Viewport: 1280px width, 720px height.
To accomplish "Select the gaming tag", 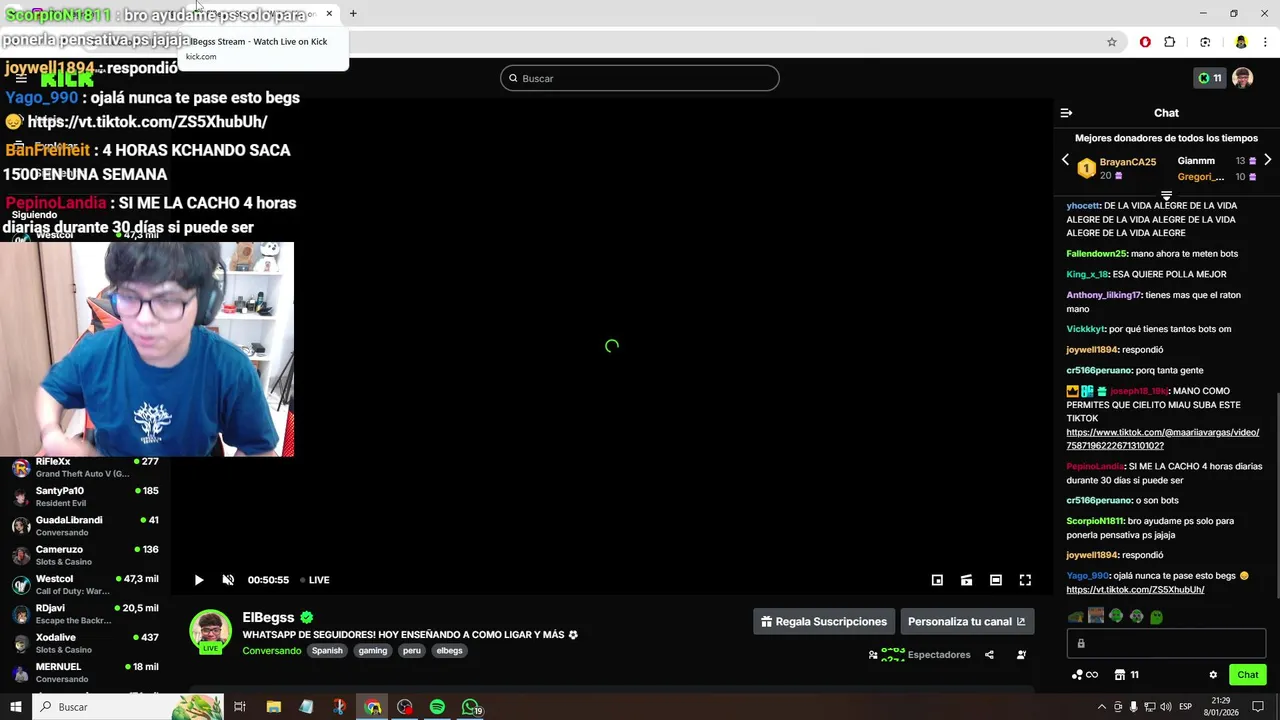I will (x=373, y=651).
